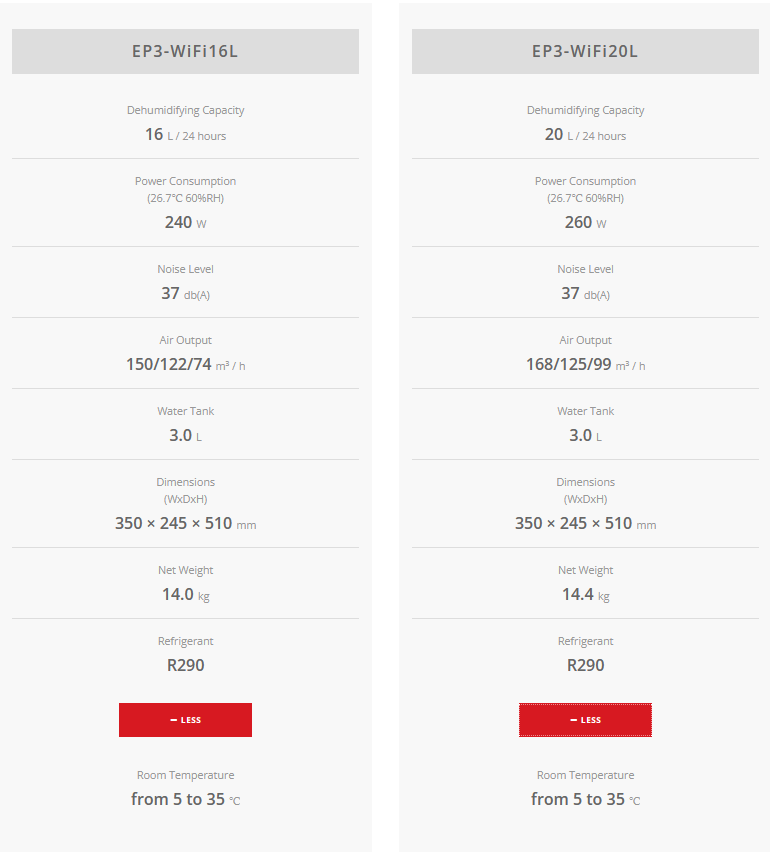Click the 260 W power consumption value
Viewport: 777px width, 854px height.
coord(585,222)
